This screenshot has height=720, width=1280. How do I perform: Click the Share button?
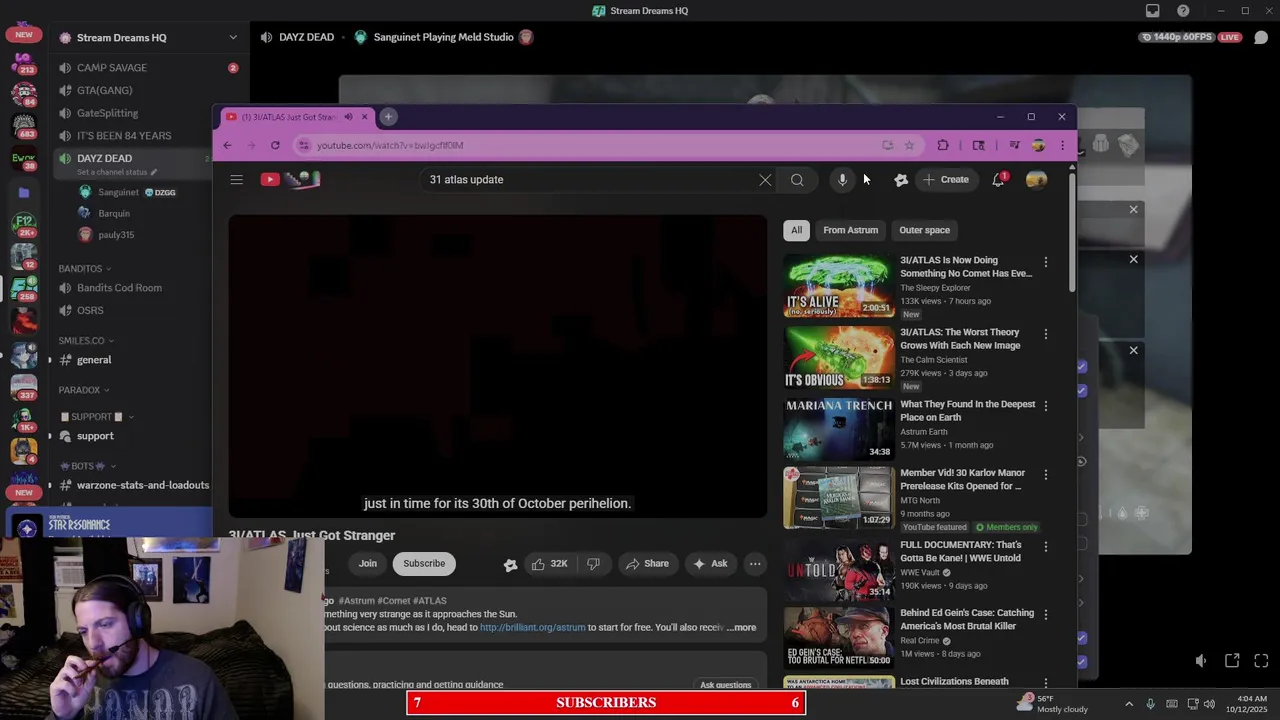click(647, 564)
